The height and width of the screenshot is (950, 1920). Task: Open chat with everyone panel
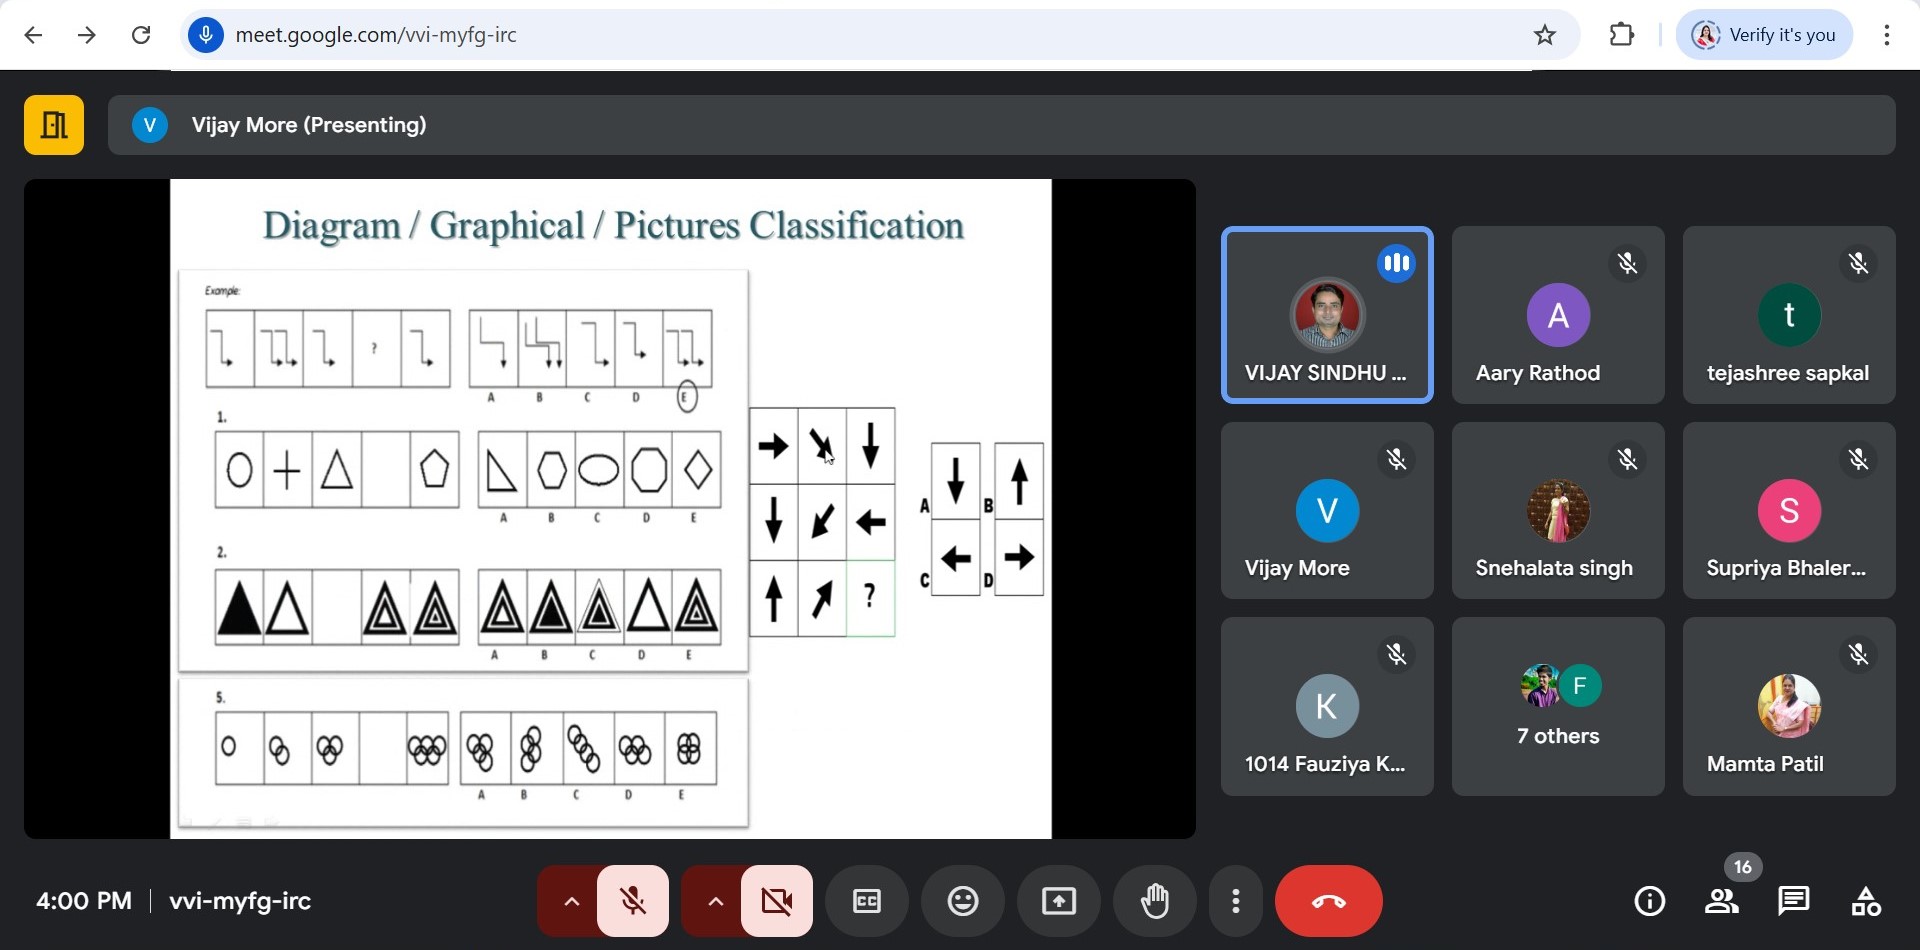1794,901
